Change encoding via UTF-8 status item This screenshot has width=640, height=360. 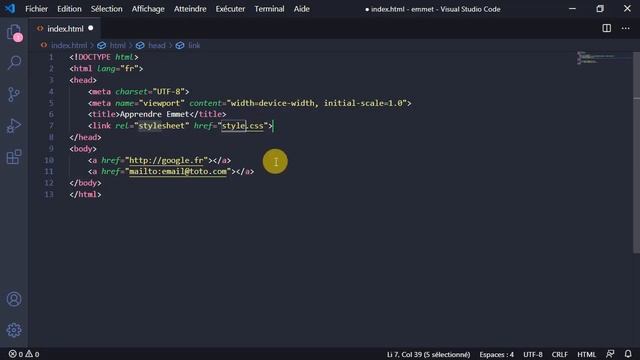click(x=533, y=354)
